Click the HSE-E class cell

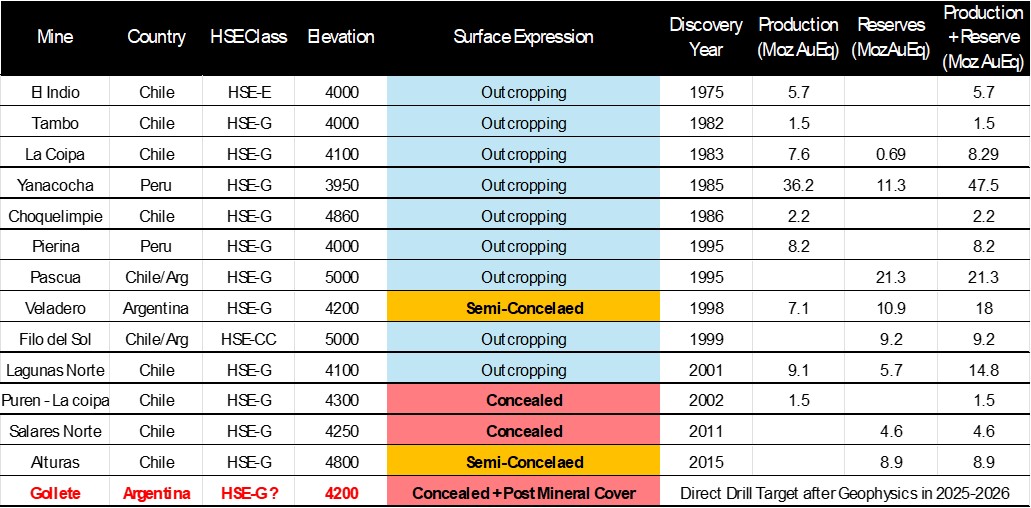249,92
